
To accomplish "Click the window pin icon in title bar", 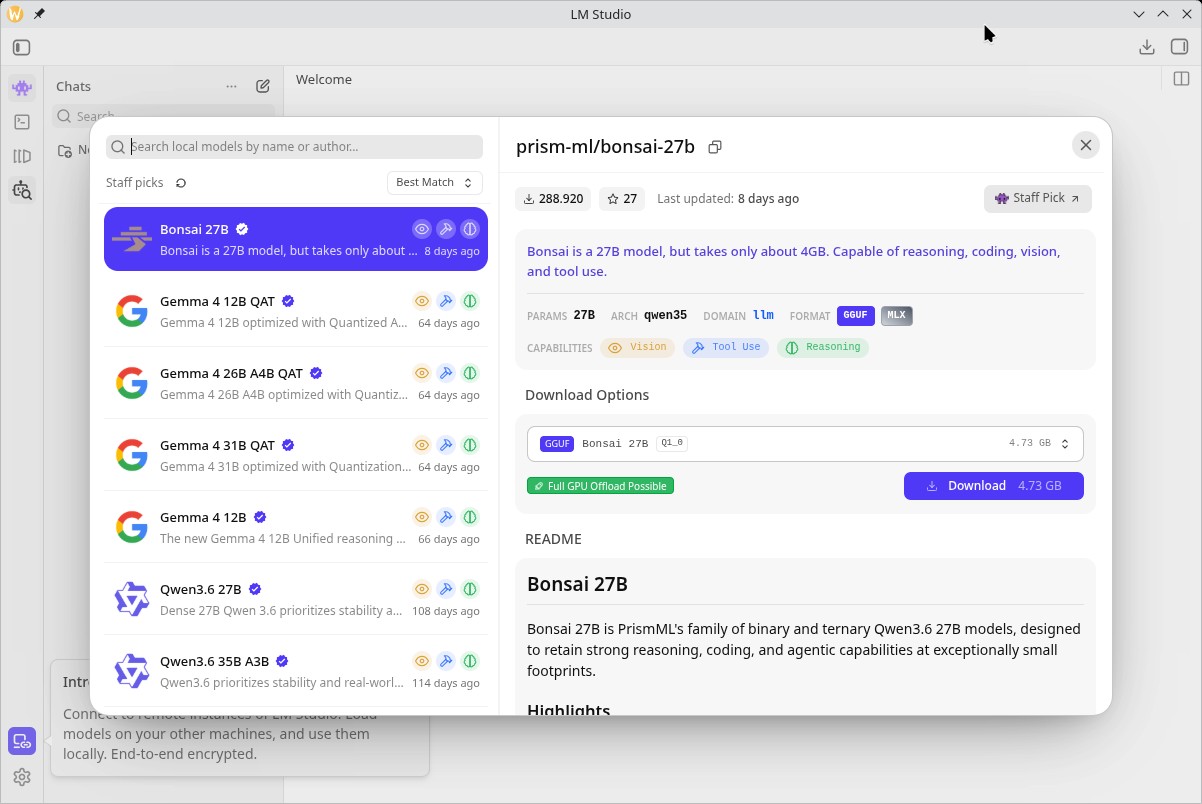I will pos(39,14).
